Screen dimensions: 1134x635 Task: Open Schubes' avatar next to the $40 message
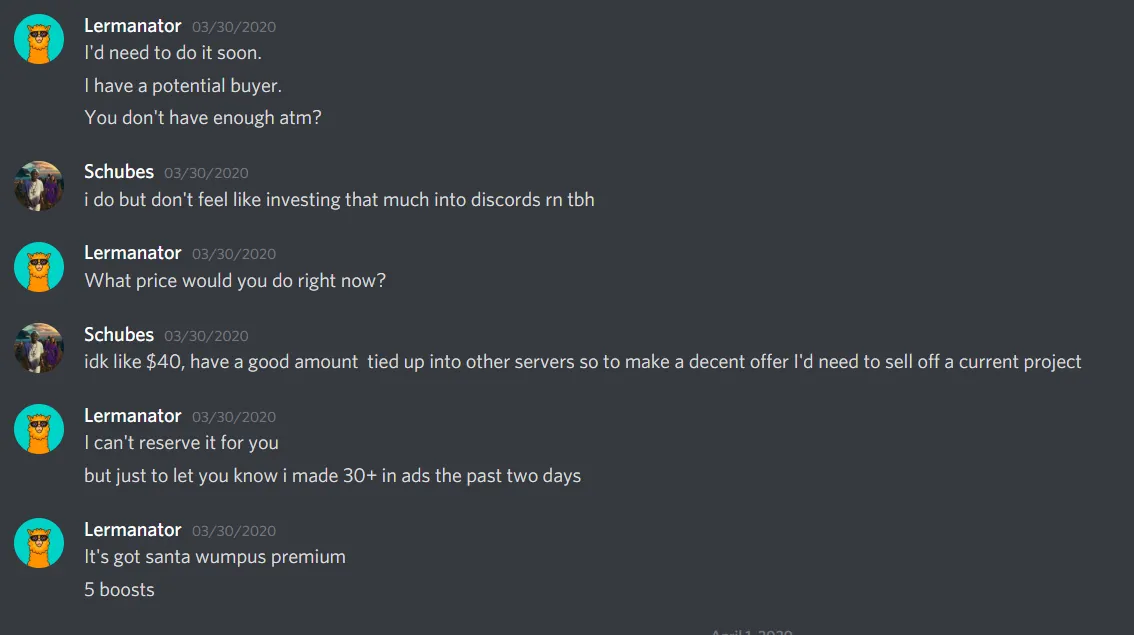tap(39, 348)
